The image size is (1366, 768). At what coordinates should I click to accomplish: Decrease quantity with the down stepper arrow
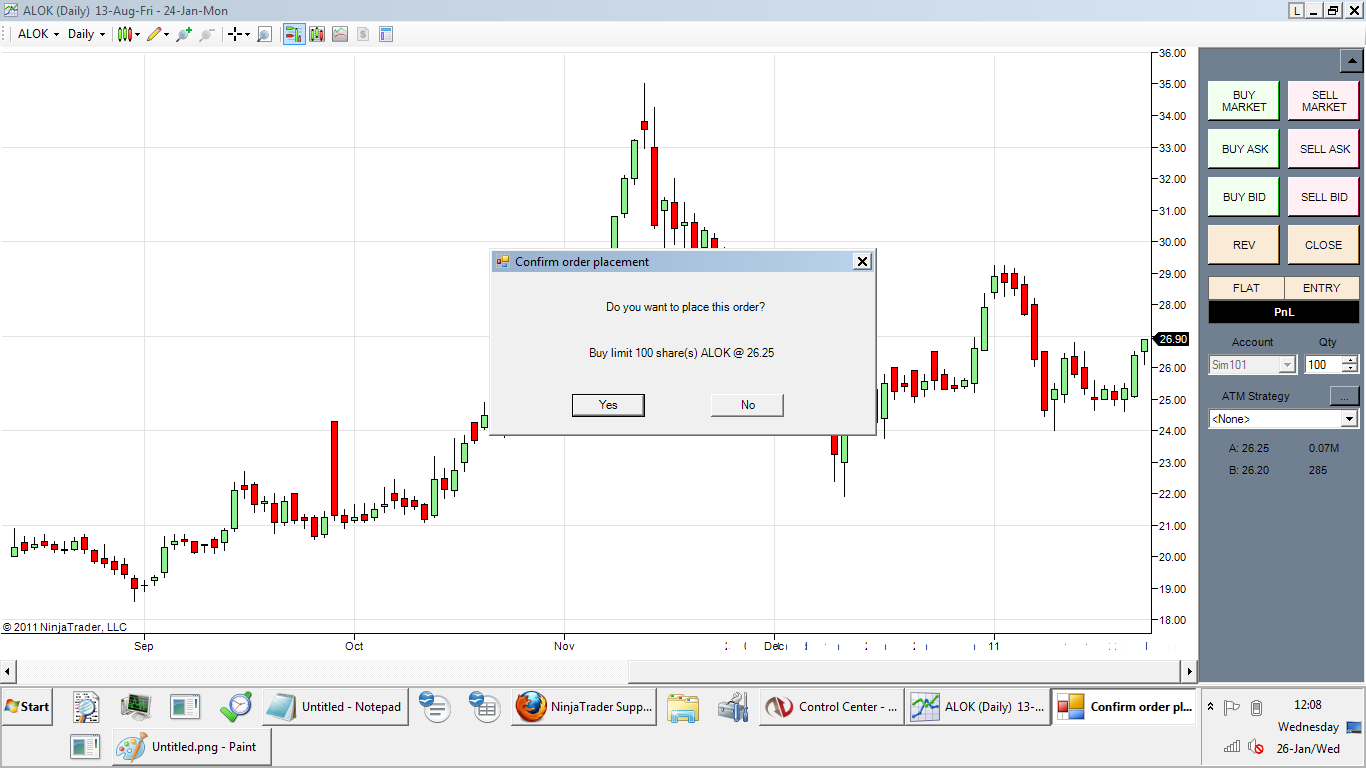[1350, 370]
